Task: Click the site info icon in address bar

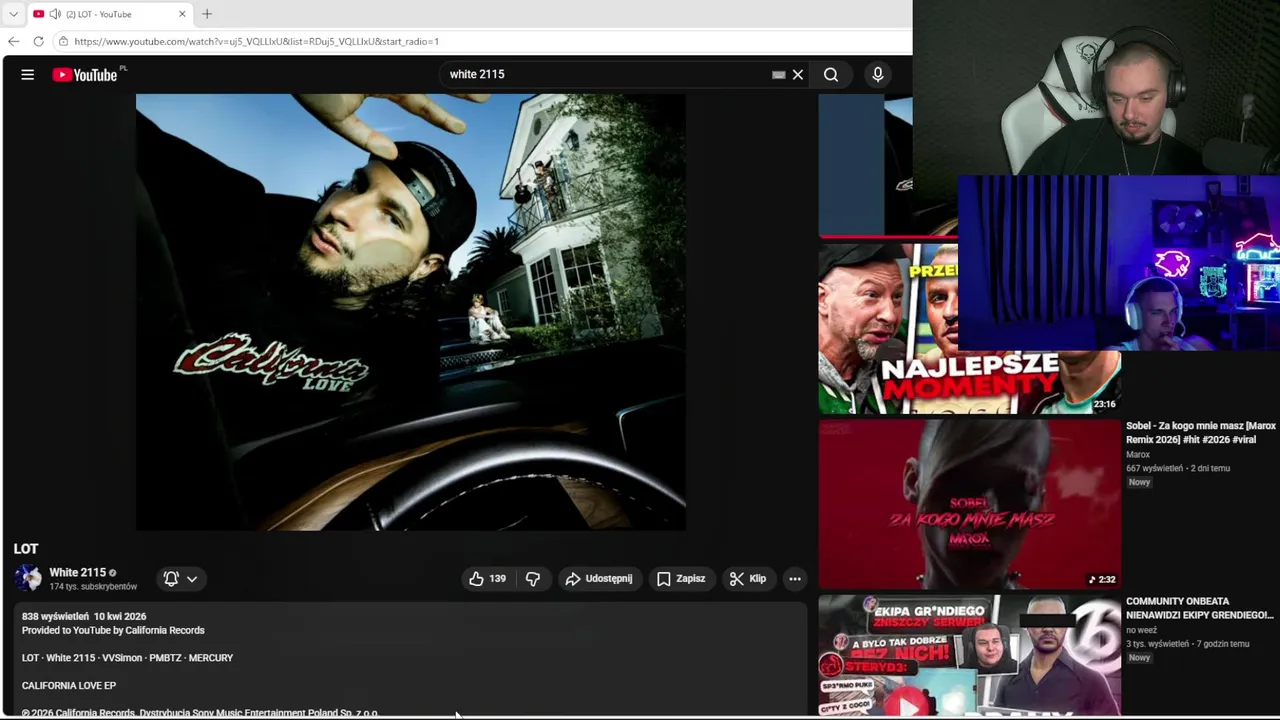Action: [63, 41]
